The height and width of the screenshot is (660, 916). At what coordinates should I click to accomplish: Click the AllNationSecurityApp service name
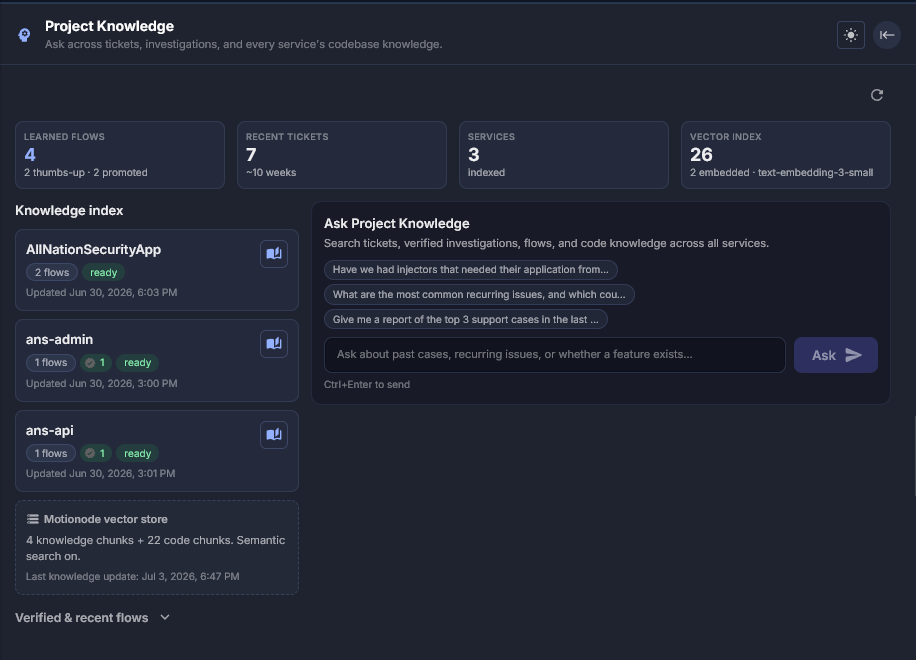[x=93, y=249]
